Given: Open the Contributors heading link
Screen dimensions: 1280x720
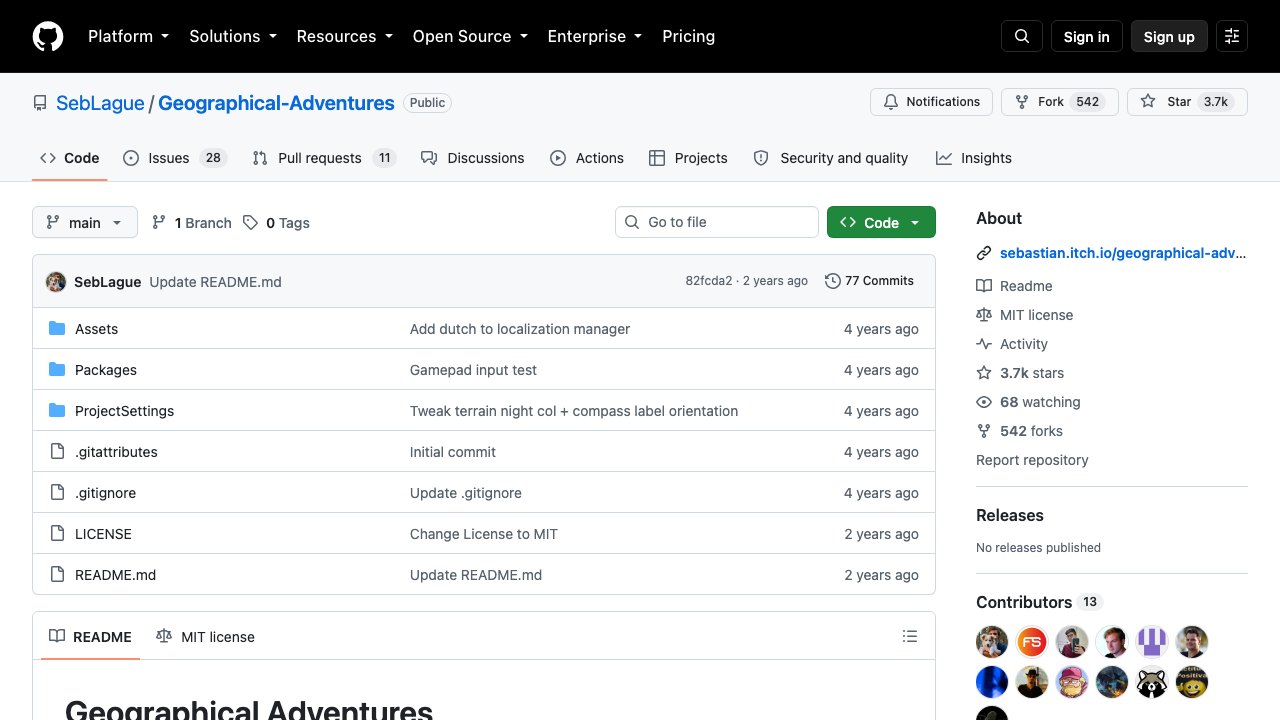Looking at the screenshot, I should 1039,602.
